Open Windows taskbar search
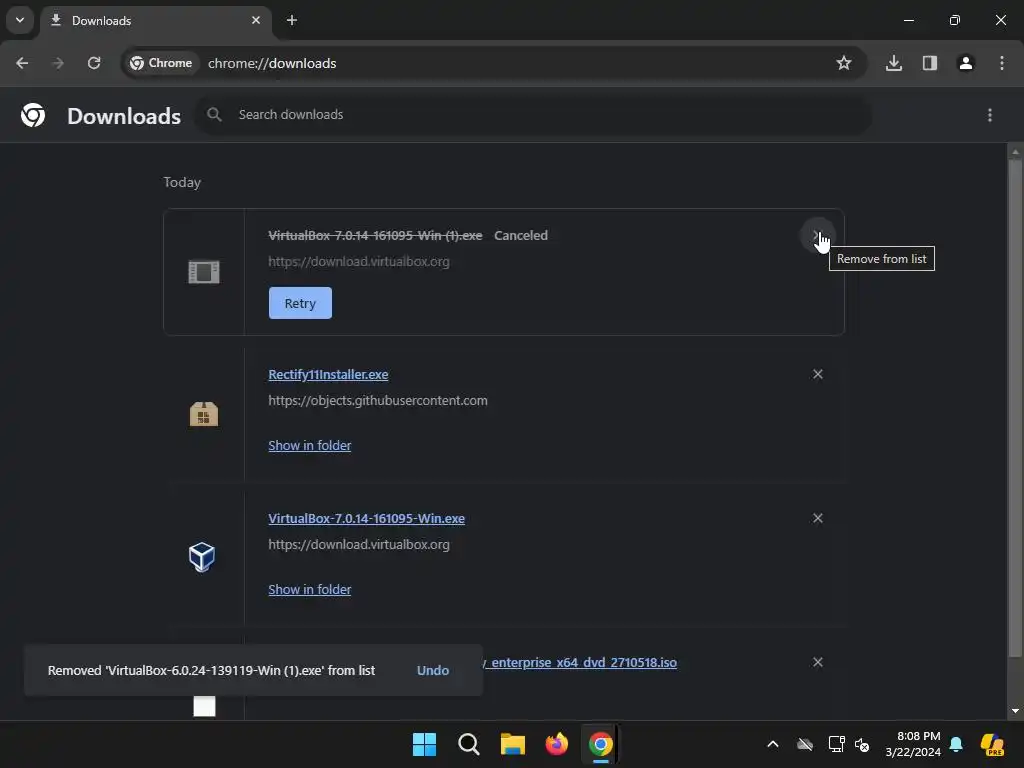 [468, 744]
